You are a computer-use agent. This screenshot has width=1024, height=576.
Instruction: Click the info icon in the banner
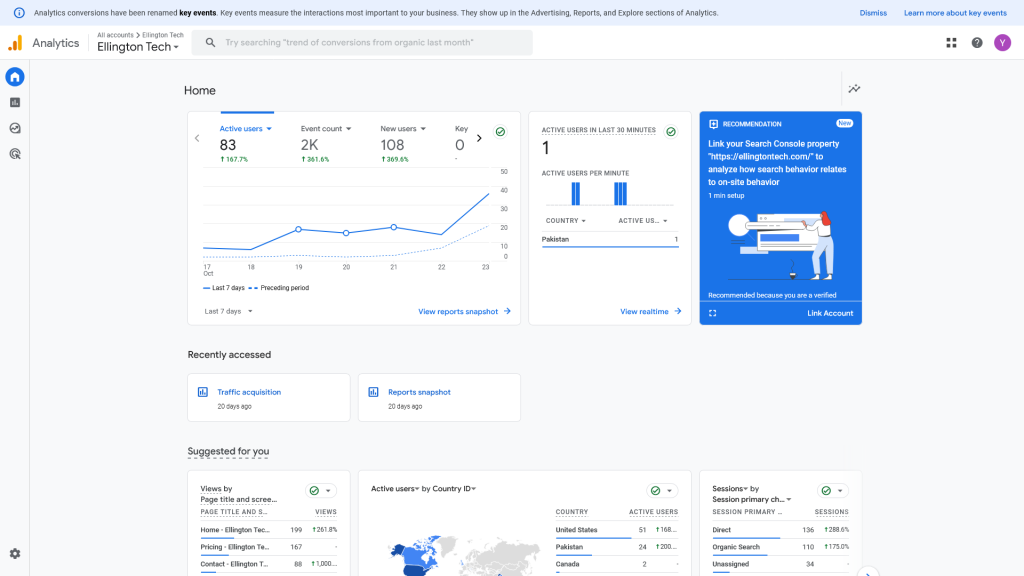pyautogui.click(x=20, y=13)
